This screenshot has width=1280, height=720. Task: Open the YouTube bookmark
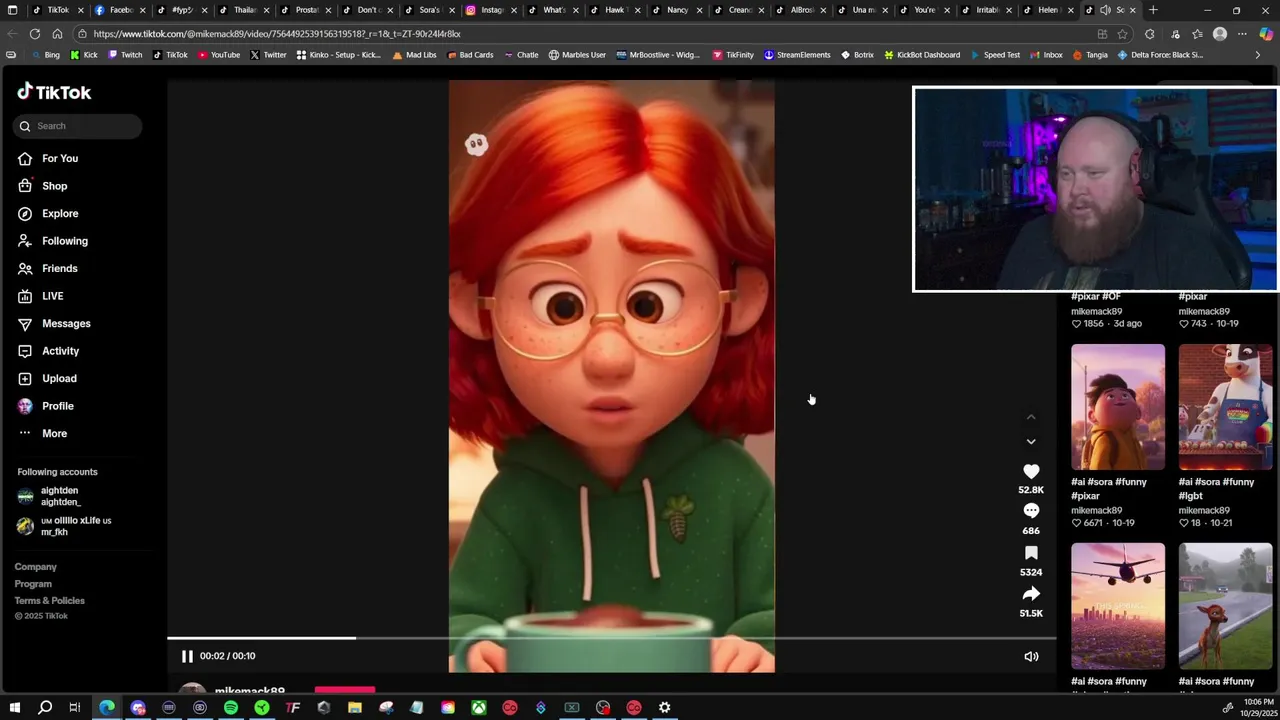click(219, 55)
